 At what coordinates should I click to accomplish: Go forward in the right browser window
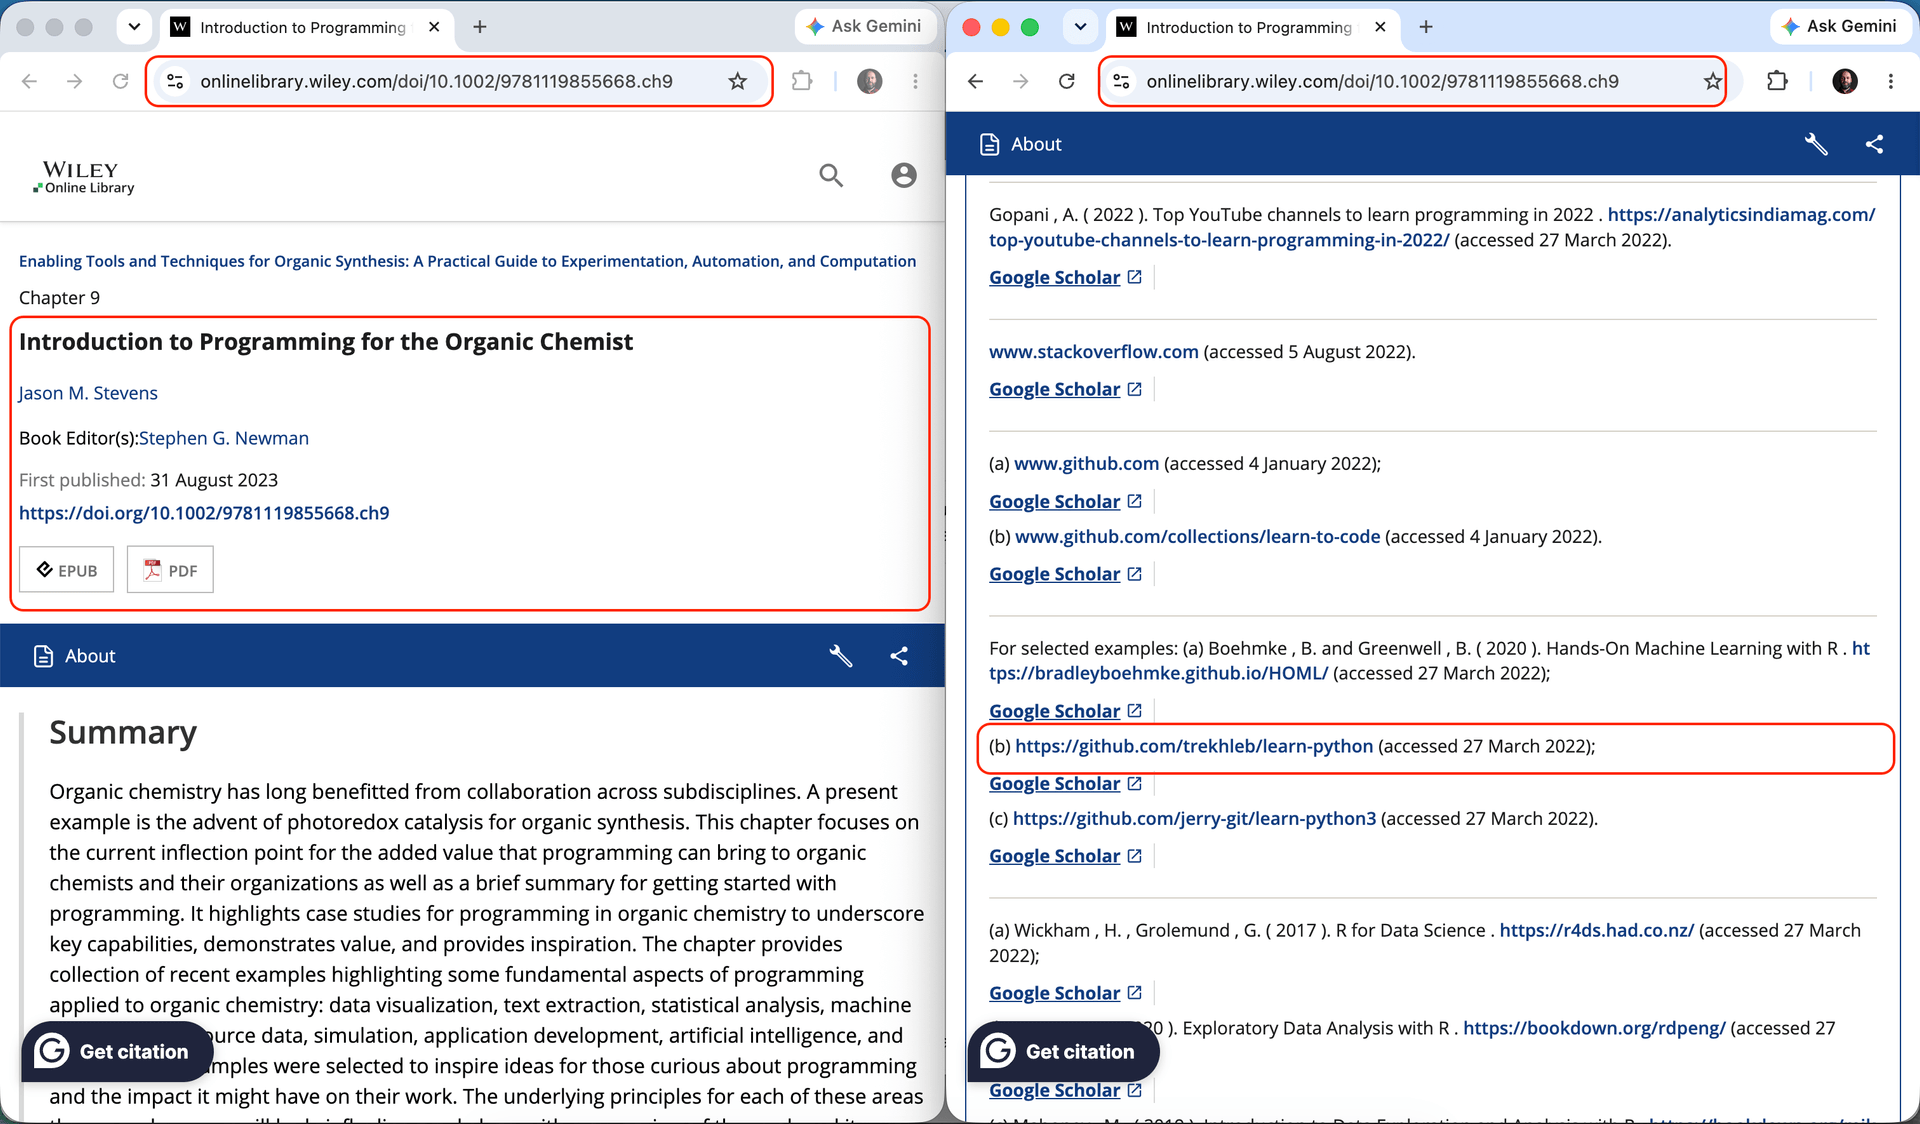pos(1020,81)
